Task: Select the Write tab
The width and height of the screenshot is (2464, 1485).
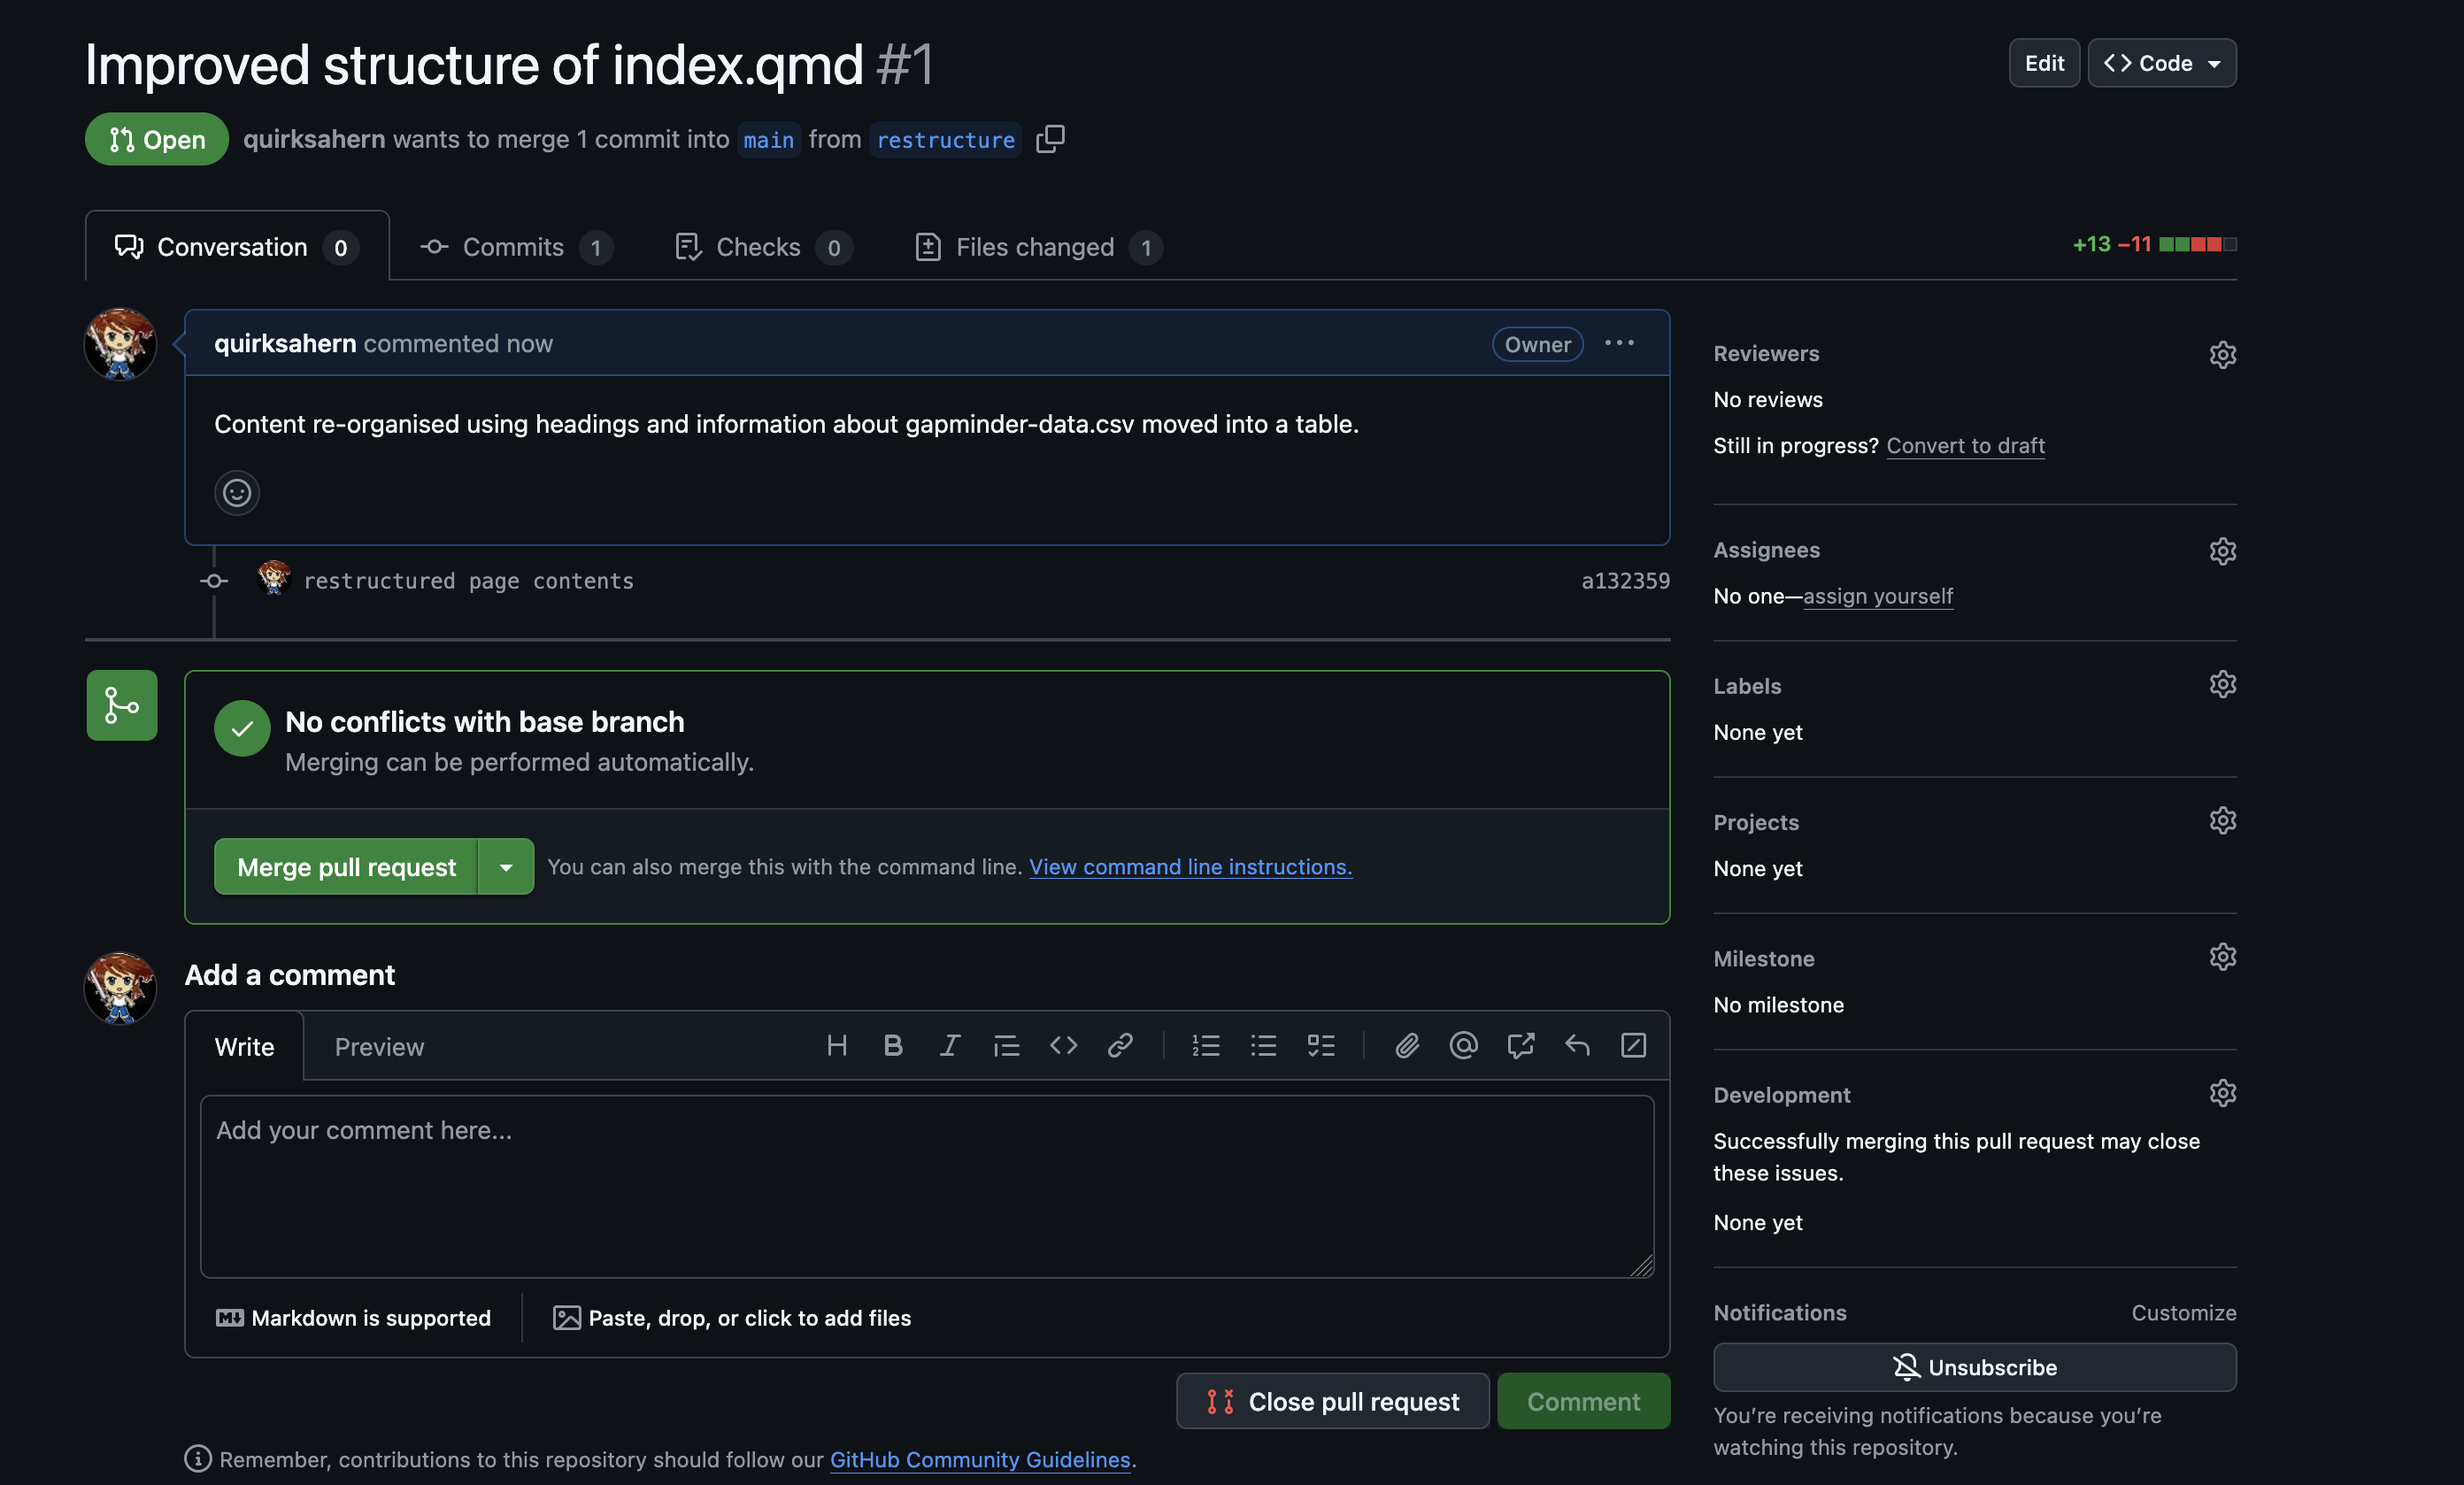Action: tap(244, 1047)
